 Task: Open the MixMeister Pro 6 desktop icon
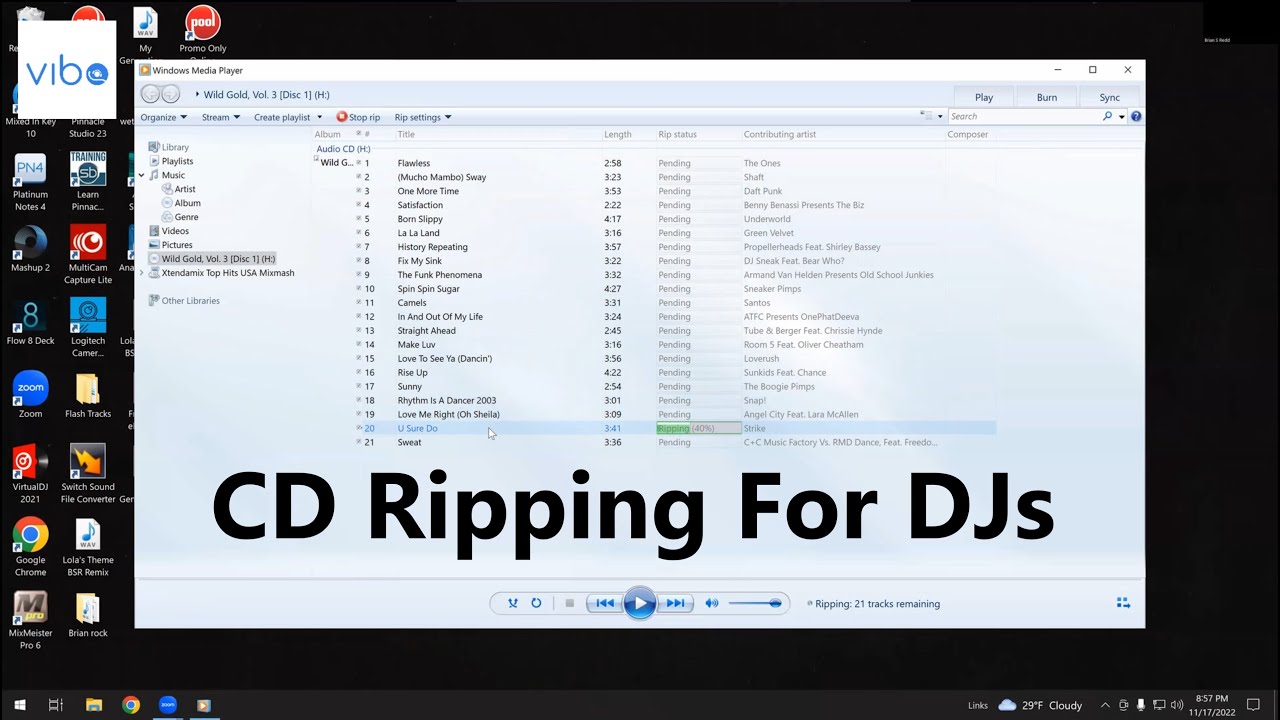click(x=30, y=620)
